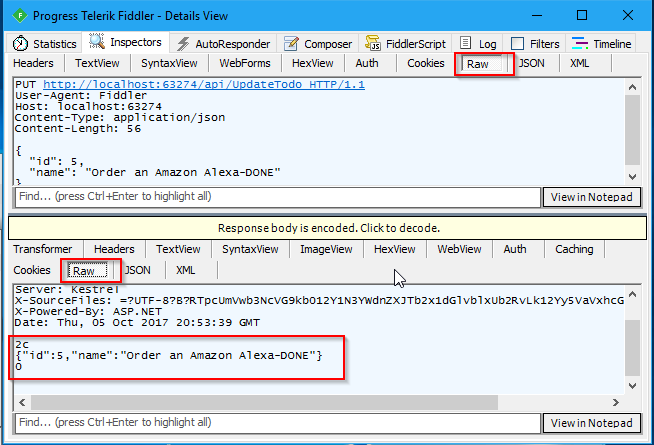Image resolution: width=654 pixels, height=445 pixels.
Task: Select the request Cookies tab
Action: click(425, 63)
